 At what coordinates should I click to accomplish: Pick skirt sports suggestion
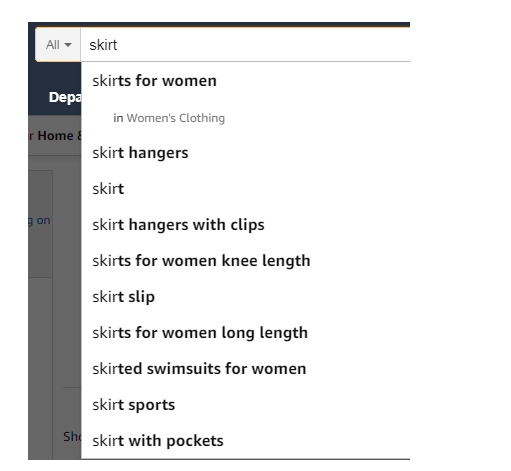coord(245,405)
